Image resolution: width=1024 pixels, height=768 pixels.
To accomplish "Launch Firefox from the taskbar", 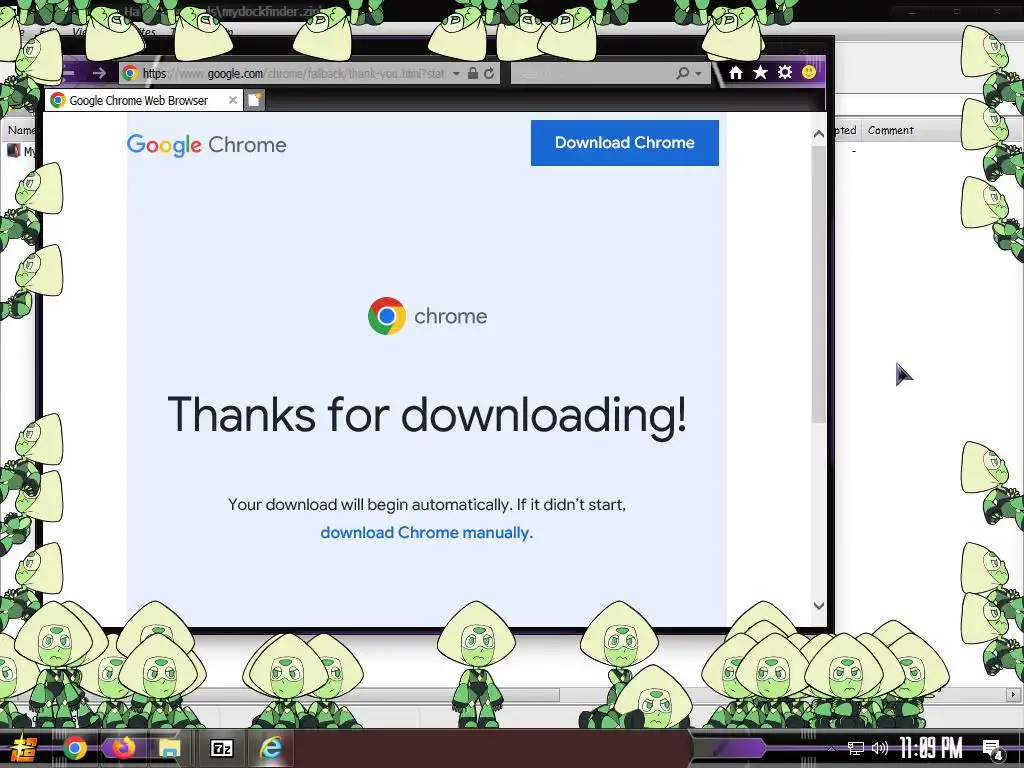I will 123,748.
